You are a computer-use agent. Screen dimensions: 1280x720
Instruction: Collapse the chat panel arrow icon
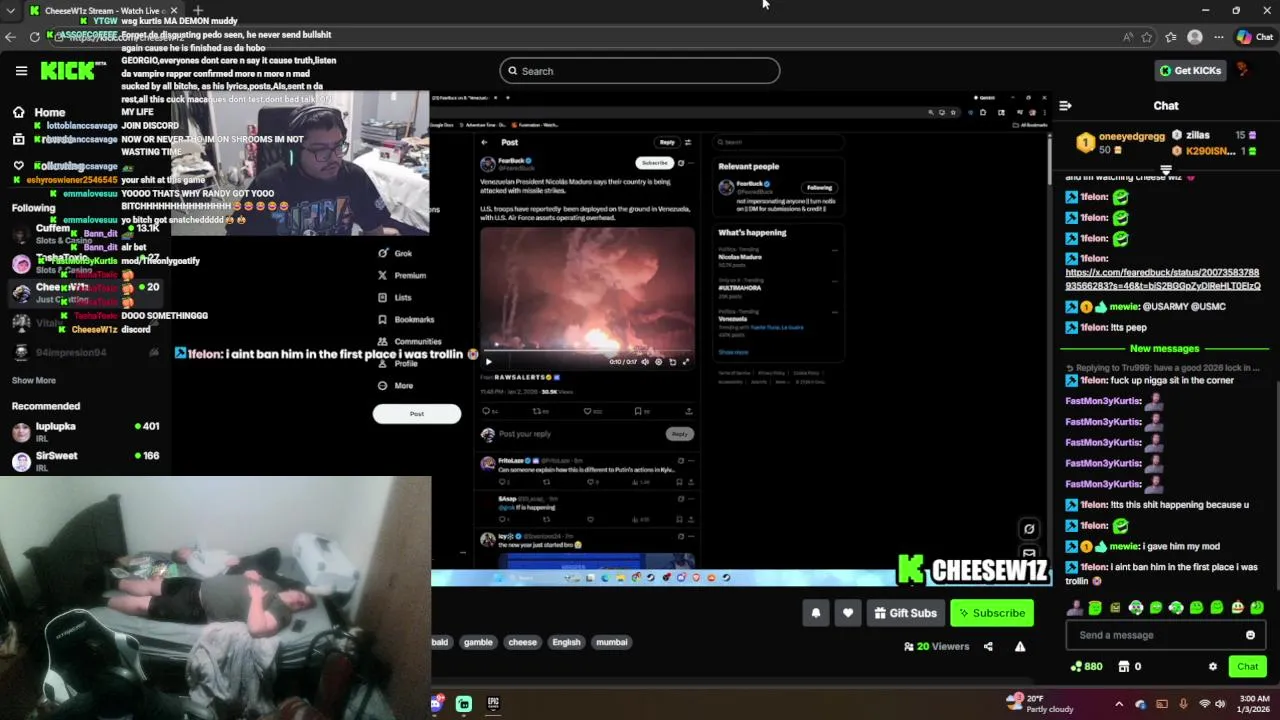coord(1066,105)
